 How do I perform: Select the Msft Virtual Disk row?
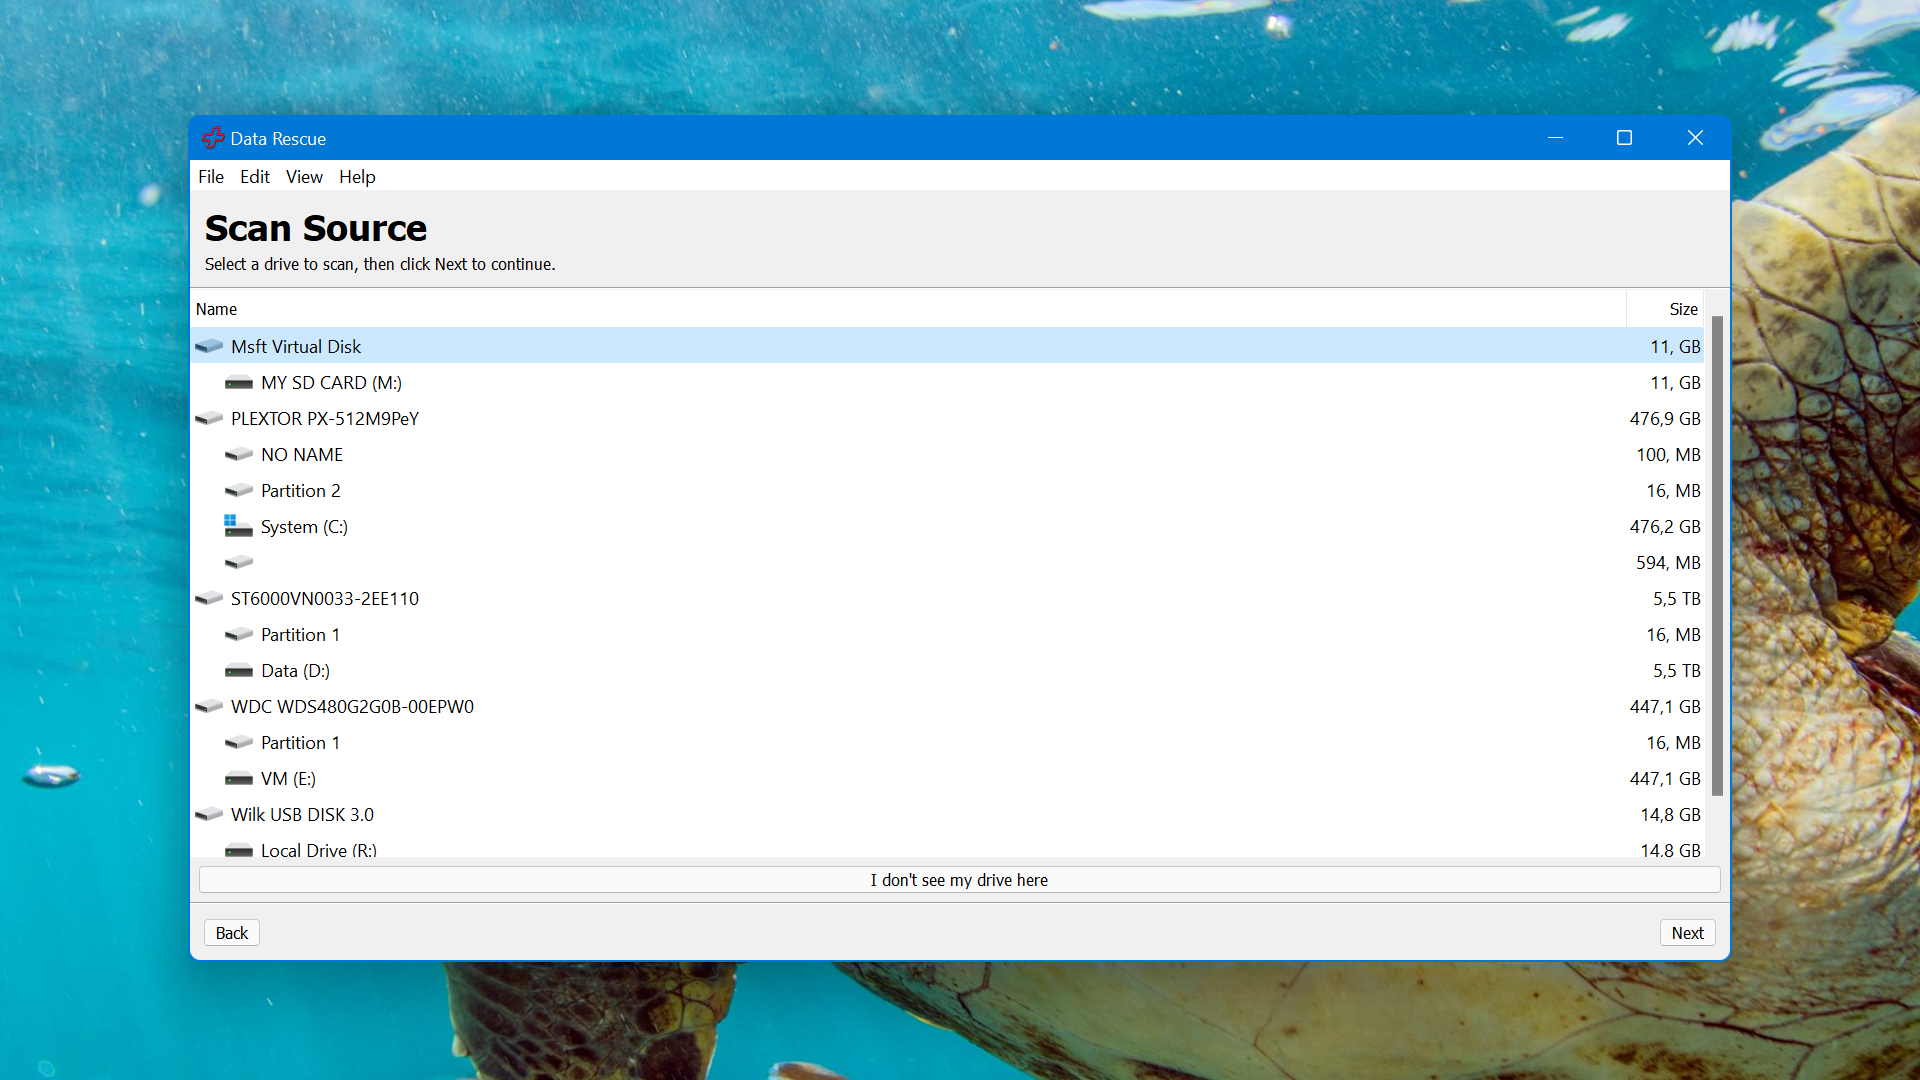tap(948, 346)
